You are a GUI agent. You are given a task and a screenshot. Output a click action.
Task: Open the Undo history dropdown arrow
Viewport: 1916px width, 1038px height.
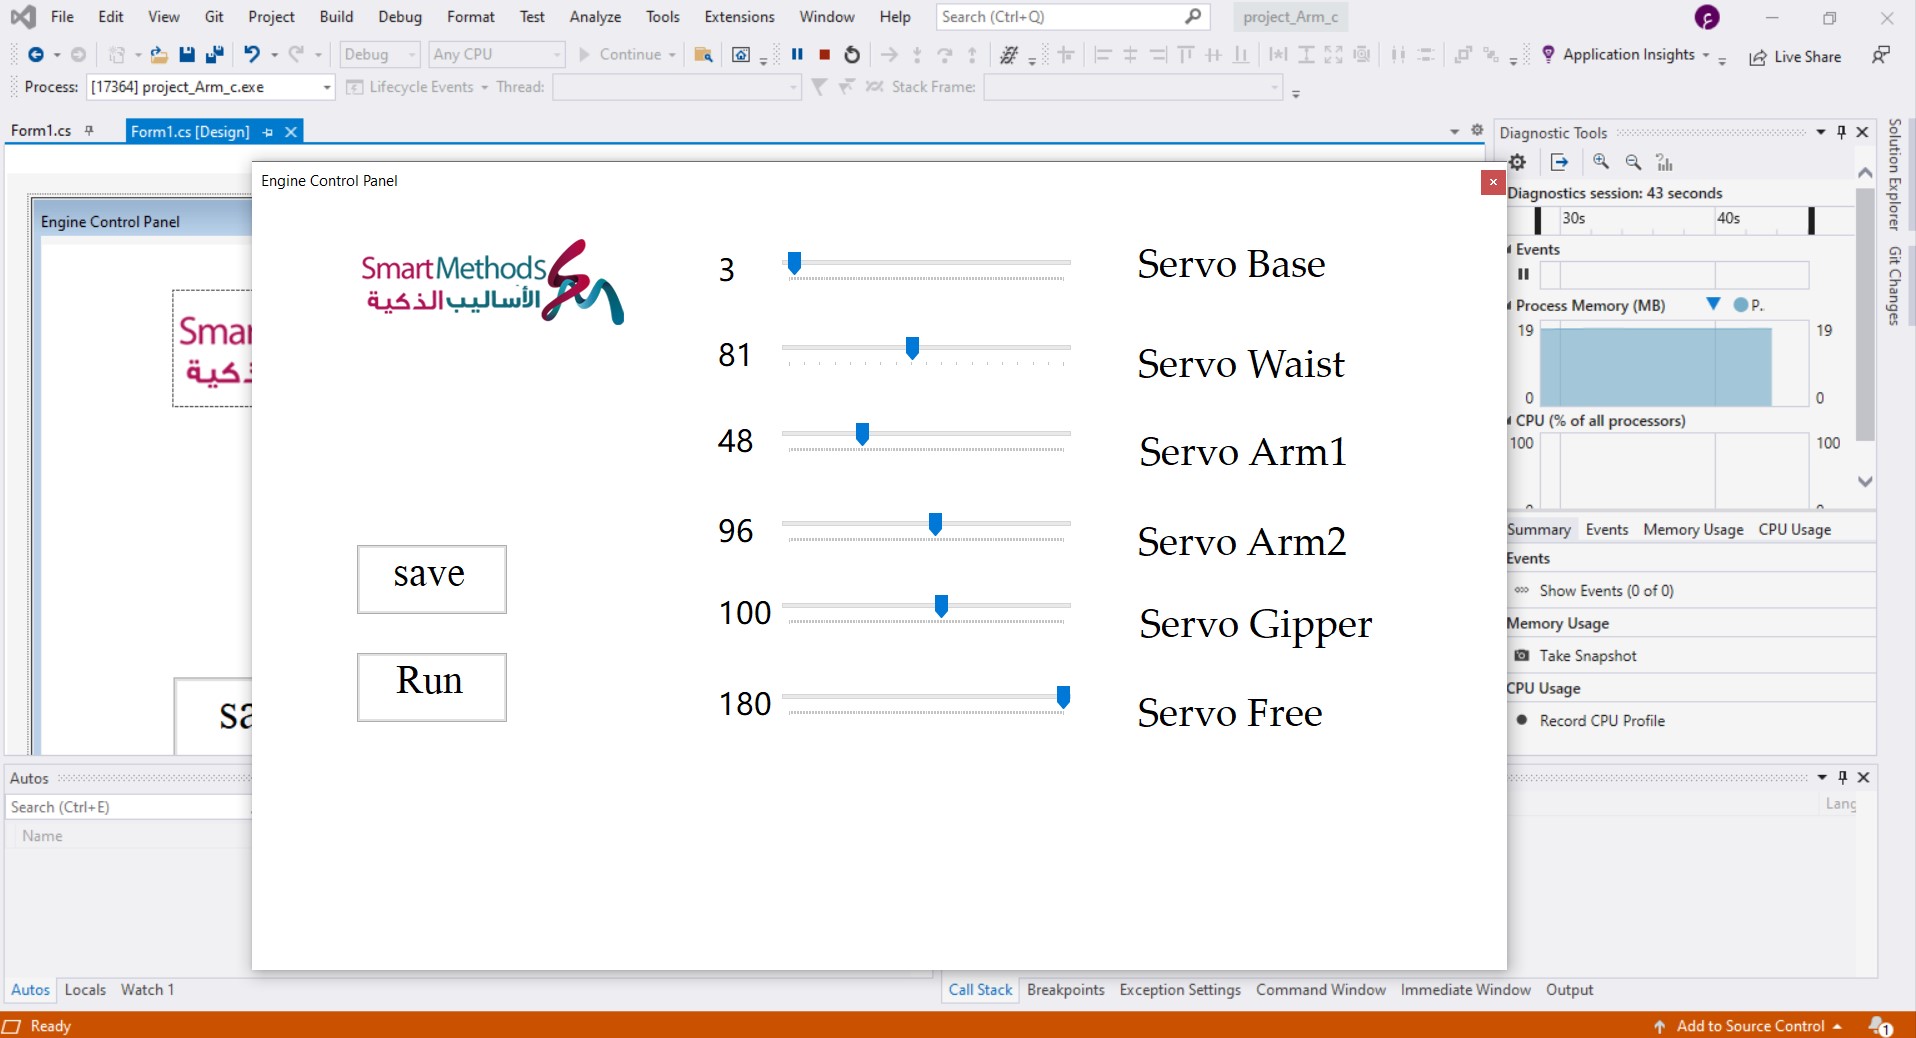(x=274, y=55)
